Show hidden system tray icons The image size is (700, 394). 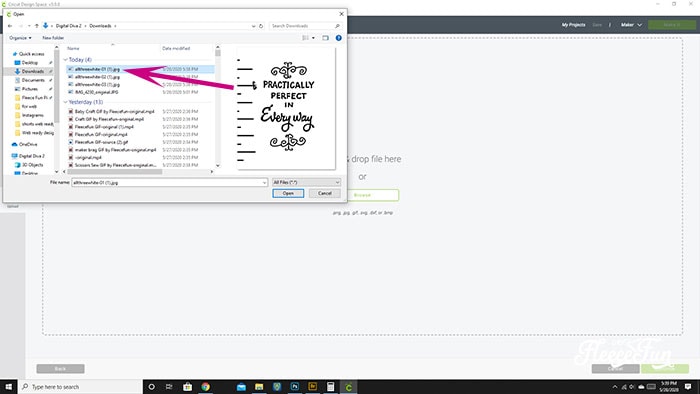coord(615,387)
